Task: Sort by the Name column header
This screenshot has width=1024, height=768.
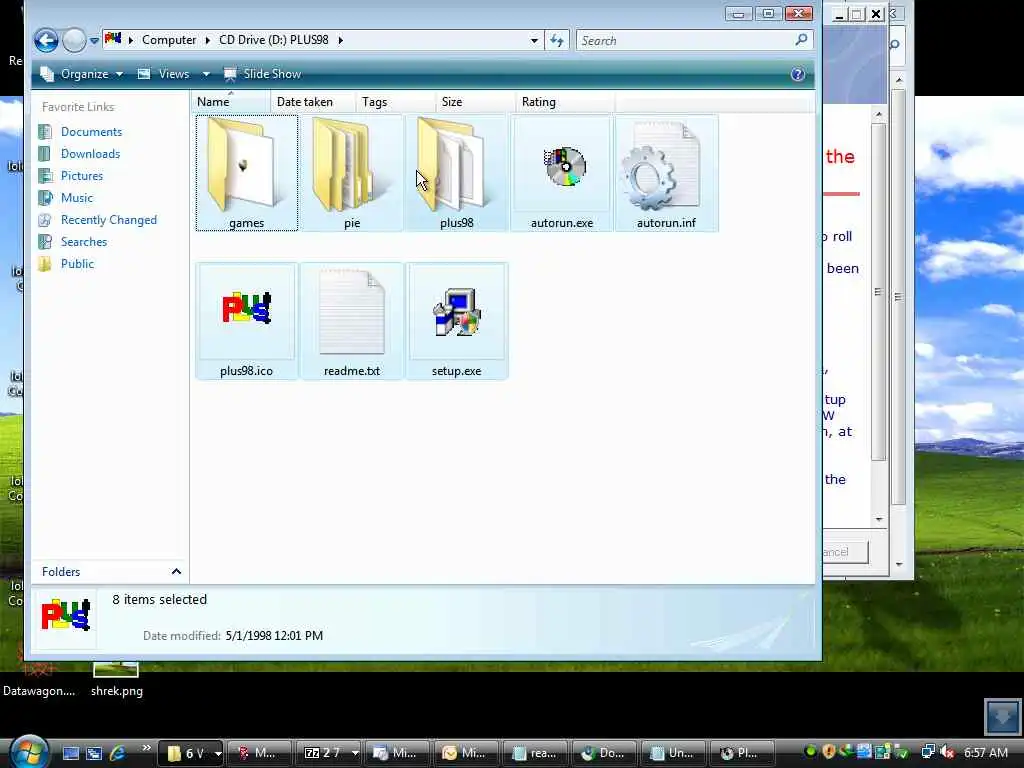Action: [231, 102]
